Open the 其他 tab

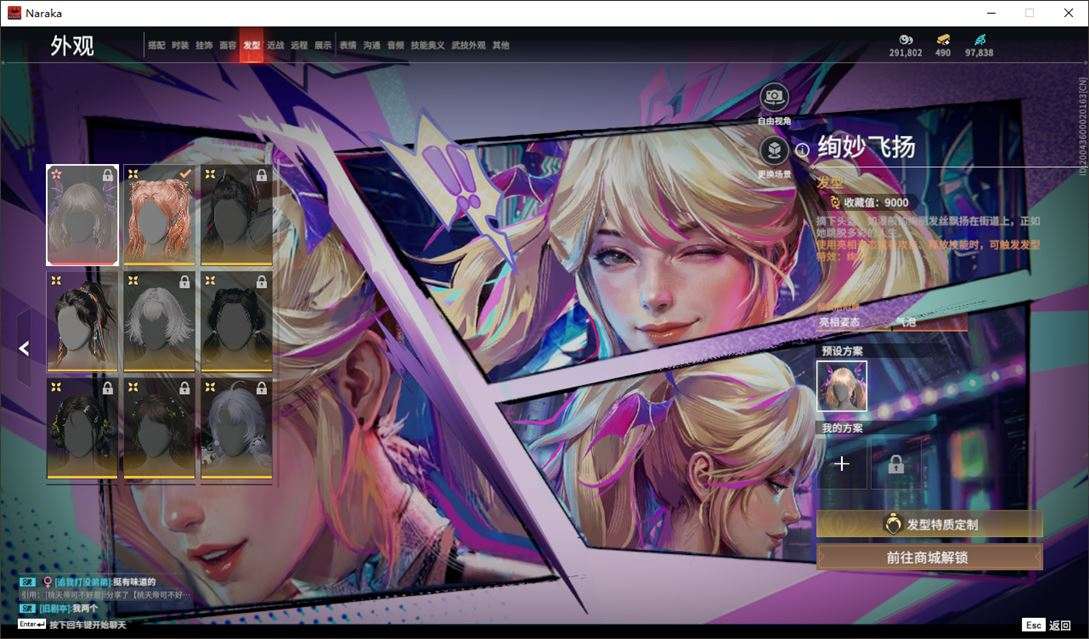click(x=501, y=45)
